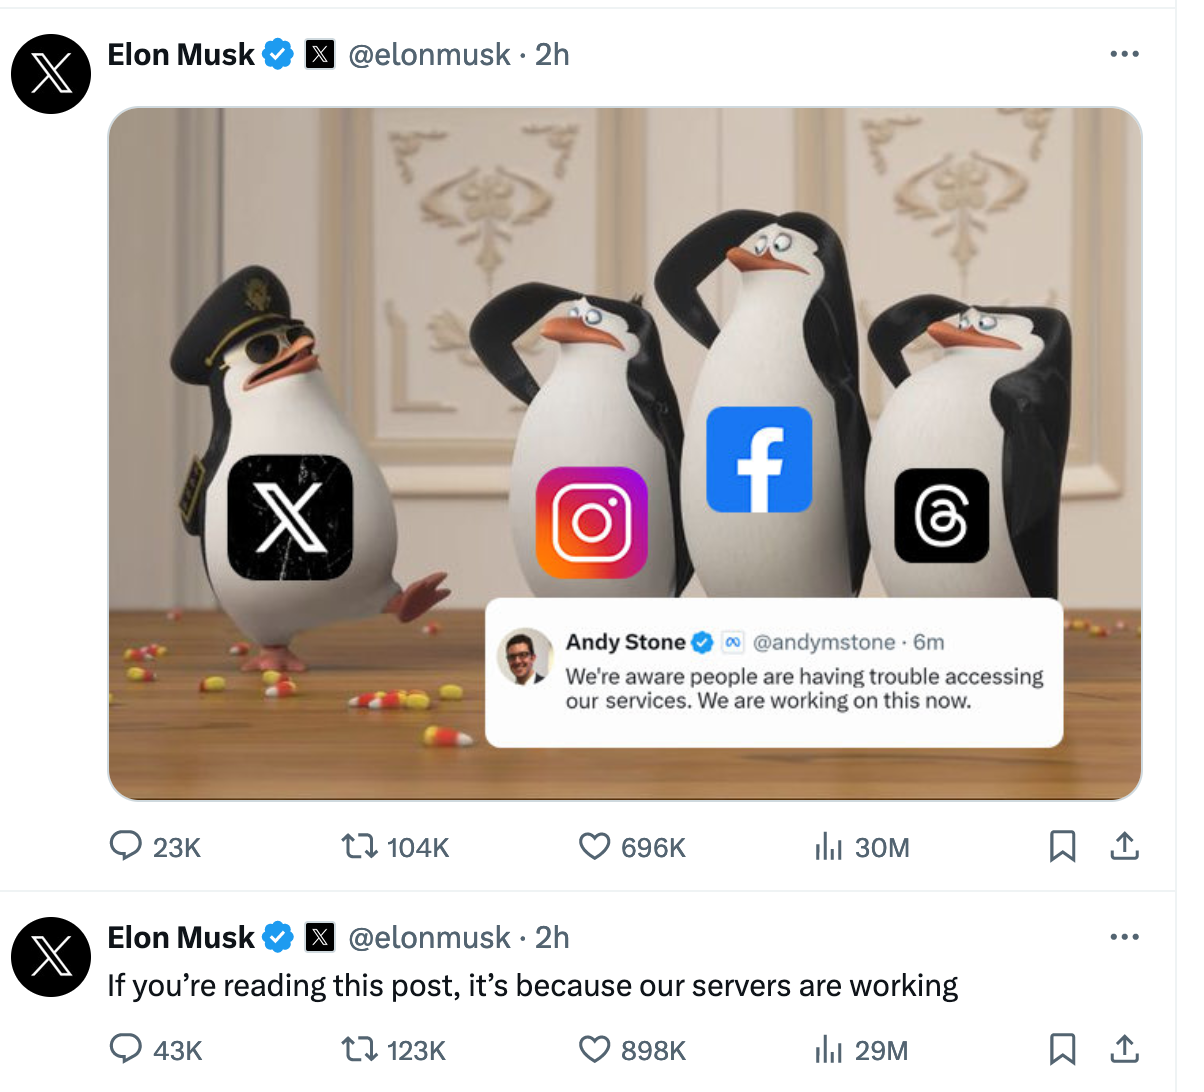Bookmark the penguin meme post
Image resolution: width=1204 pixels, height=1092 pixels.
pos(1062,847)
